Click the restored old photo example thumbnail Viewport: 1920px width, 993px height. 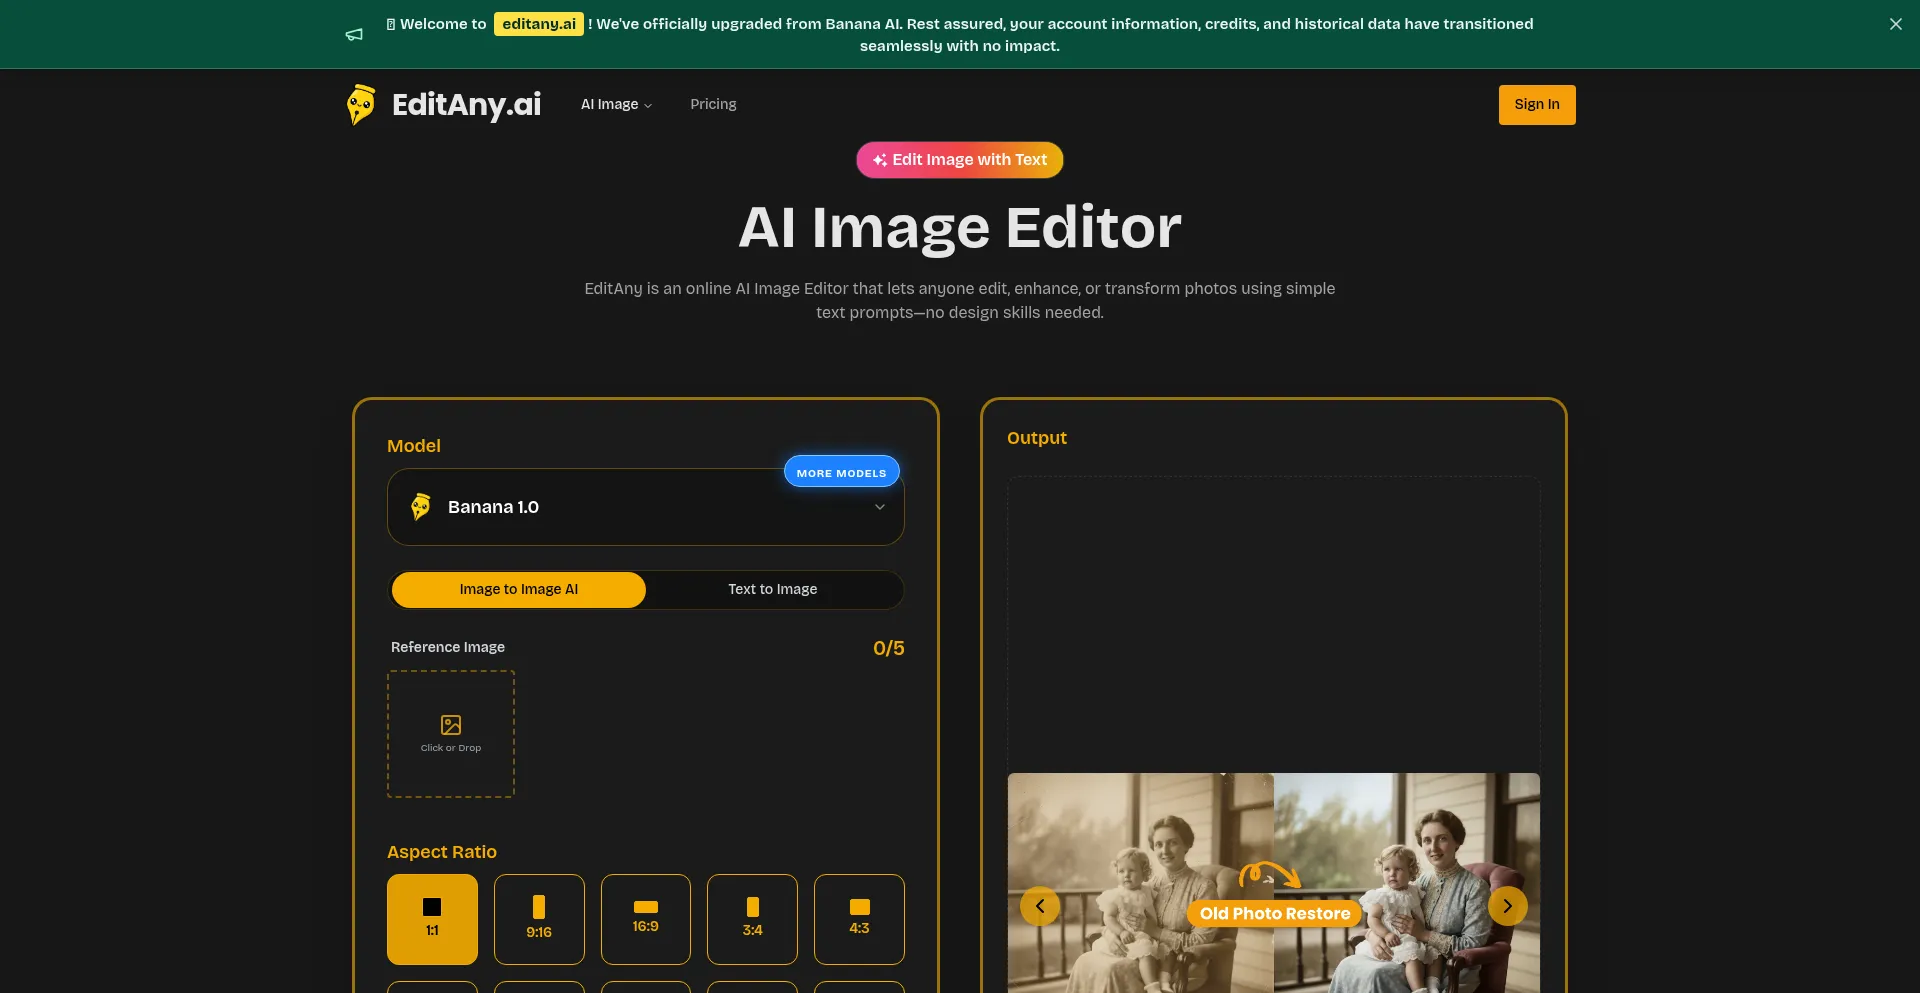[1274, 883]
